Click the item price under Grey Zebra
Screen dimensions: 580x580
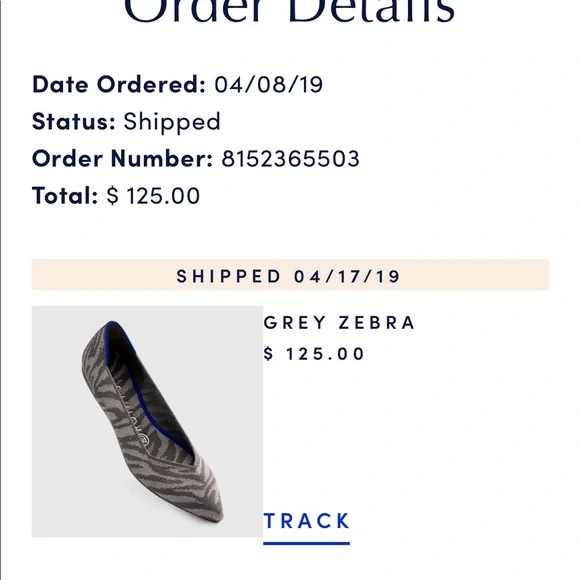[x=314, y=354]
